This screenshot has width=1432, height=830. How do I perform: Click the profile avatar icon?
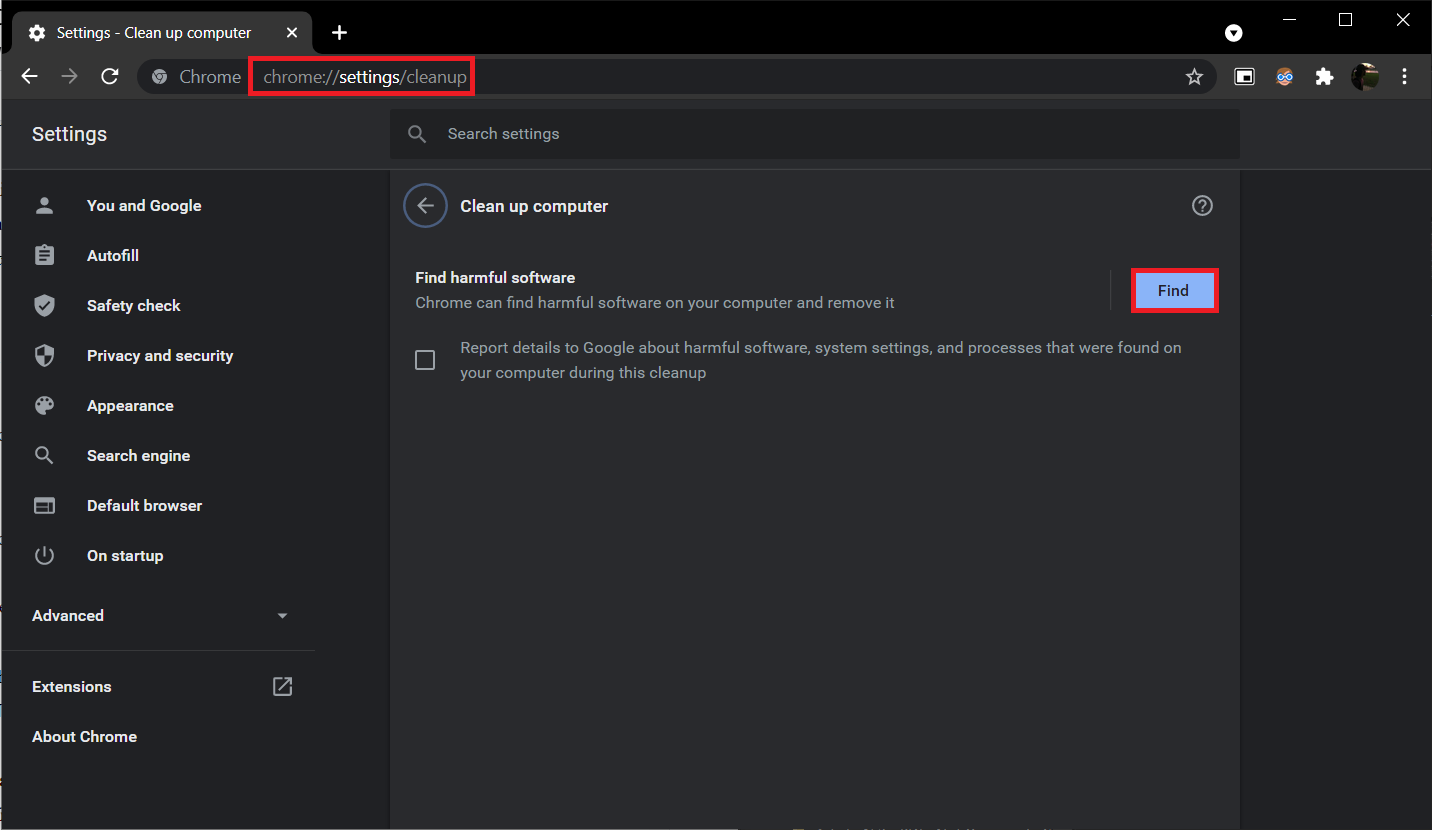pyautogui.click(x=1365, y=77)
